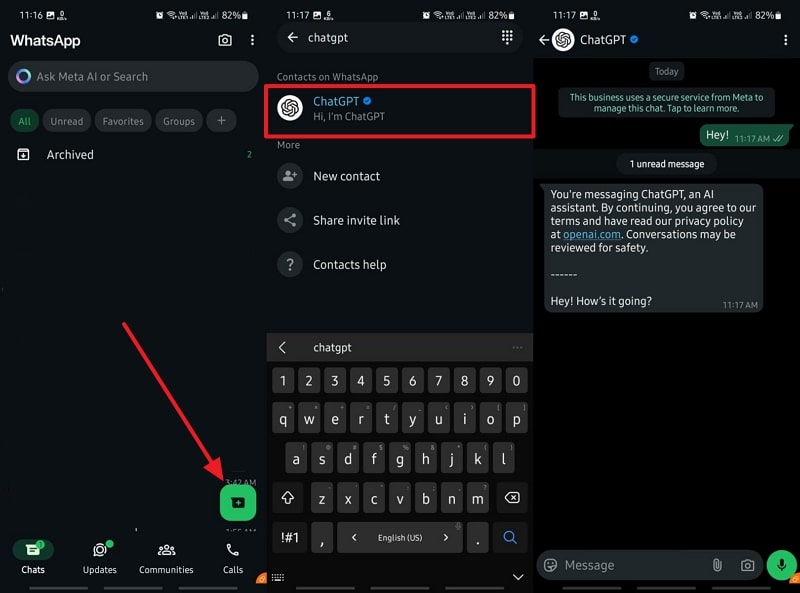Attach a file with the paperclip icon
The height and width of the screenshot is (593, 800).
(717, 565)
